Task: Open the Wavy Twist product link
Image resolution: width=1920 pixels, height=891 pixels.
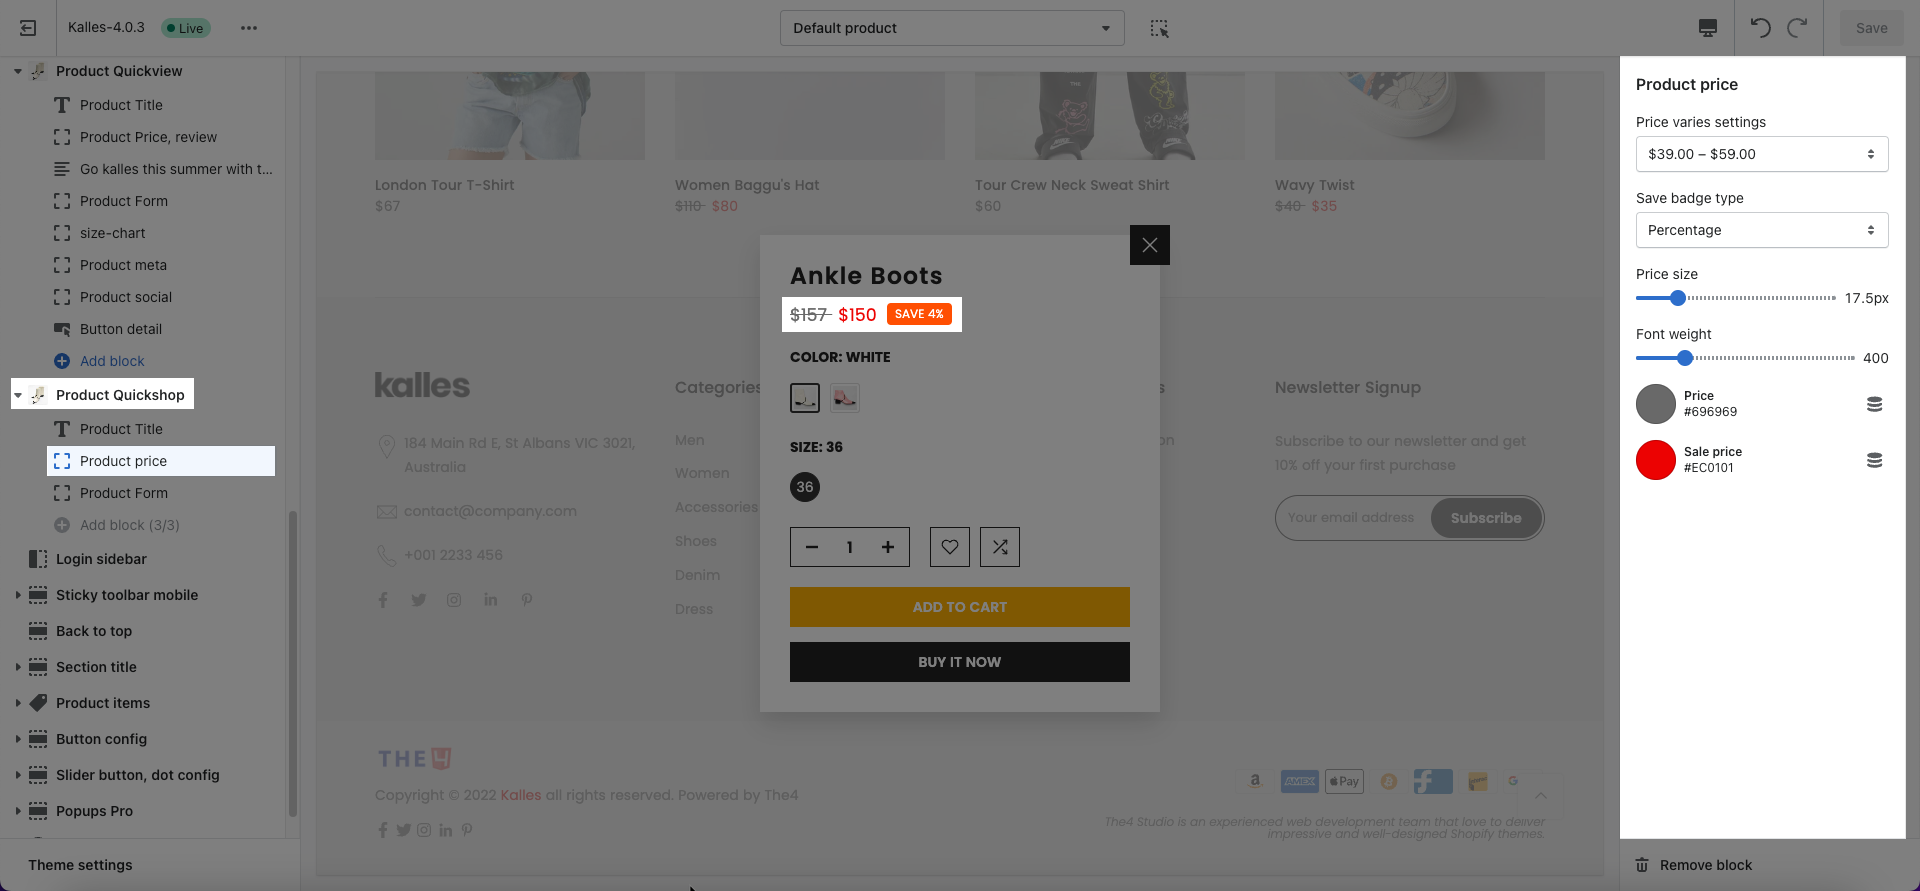Action: (x=1314, y=185)
